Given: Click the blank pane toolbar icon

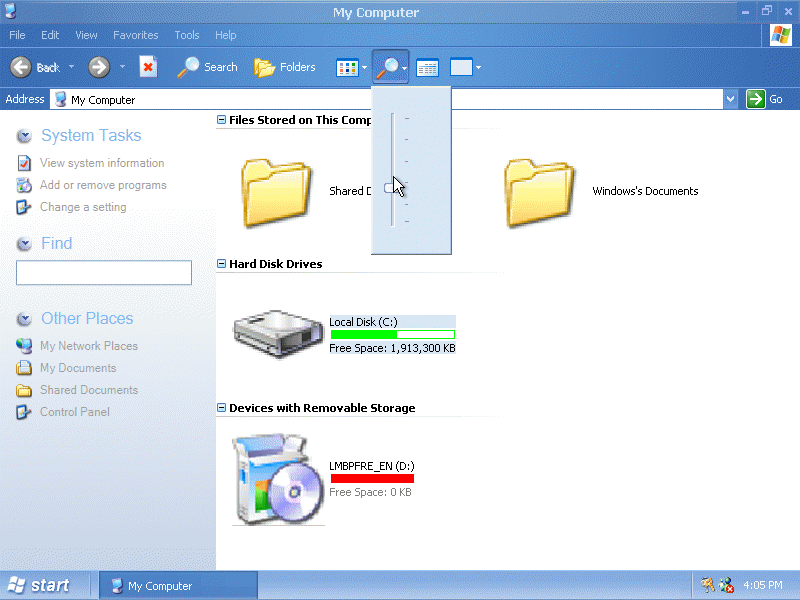Looking at the screenshot, I should 461,67.
